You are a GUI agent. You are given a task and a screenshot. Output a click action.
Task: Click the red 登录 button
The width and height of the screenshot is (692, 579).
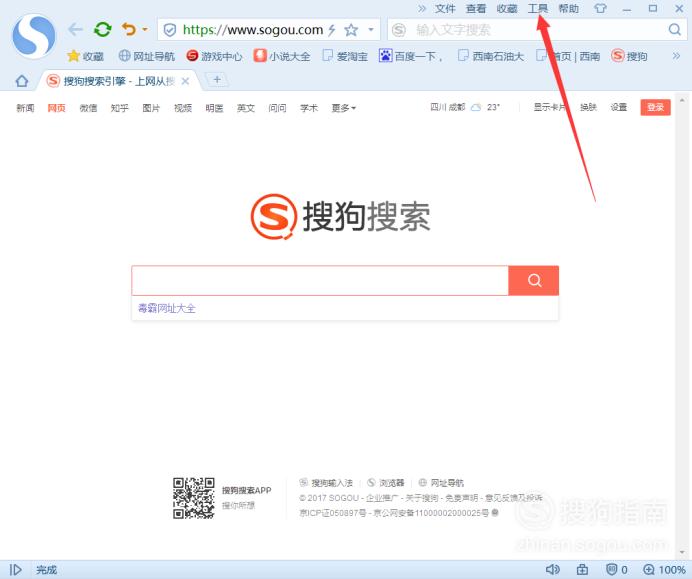click(655, 107)
